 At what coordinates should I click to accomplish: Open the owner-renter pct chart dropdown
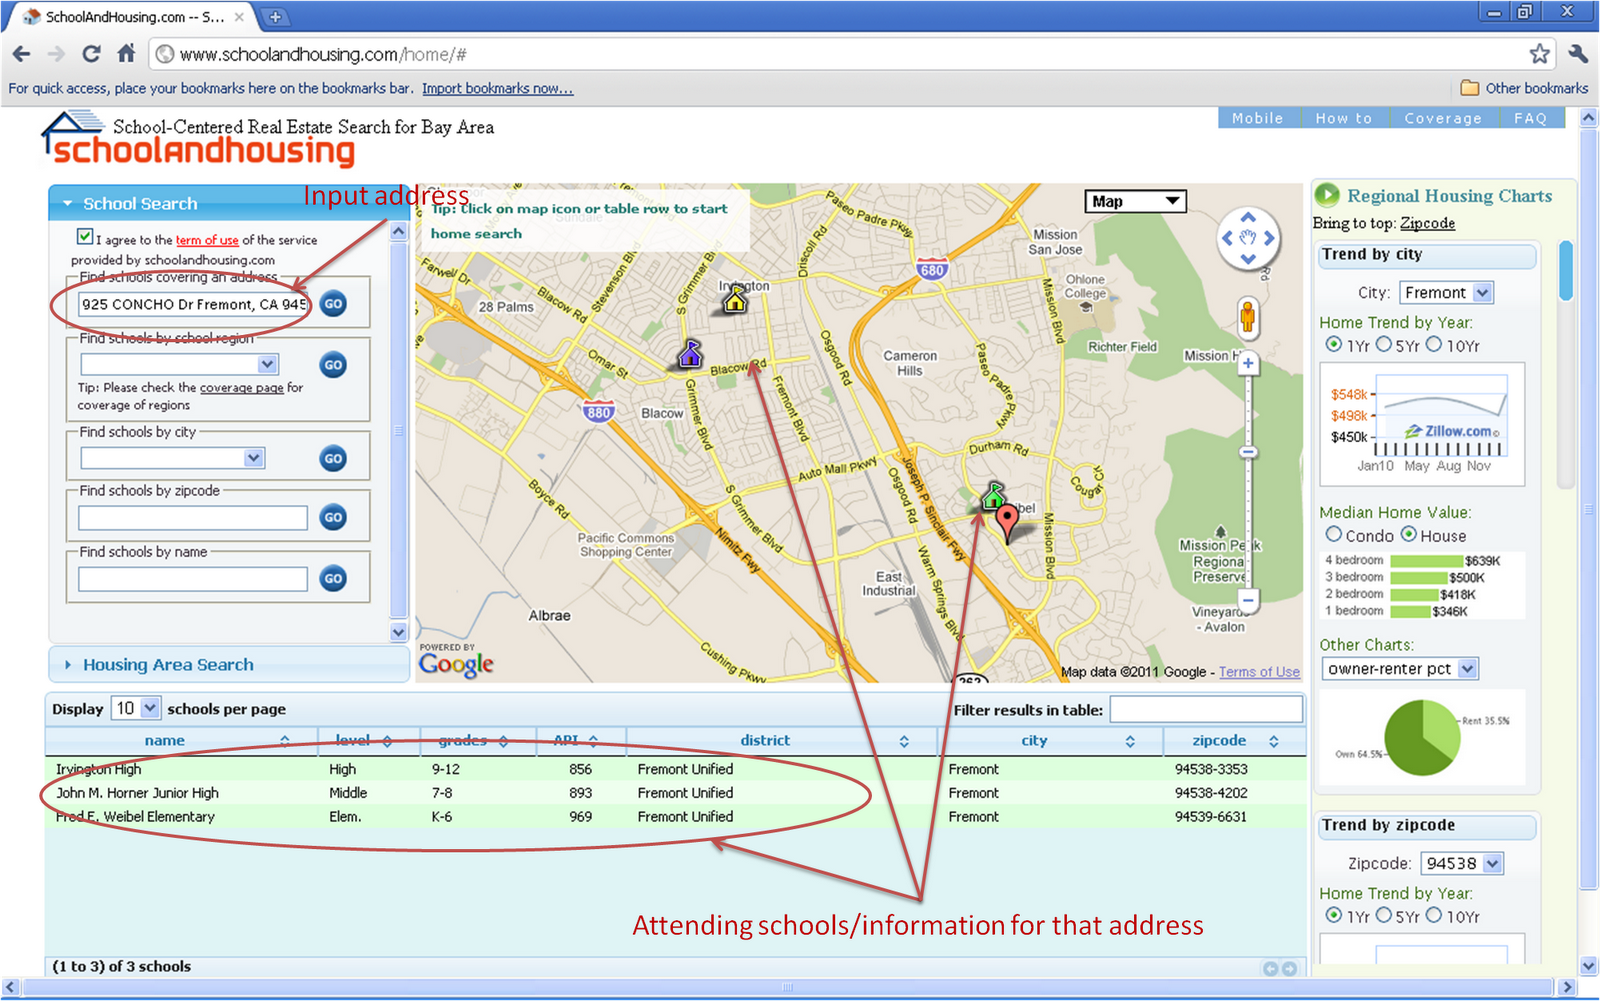[1400, 669]
